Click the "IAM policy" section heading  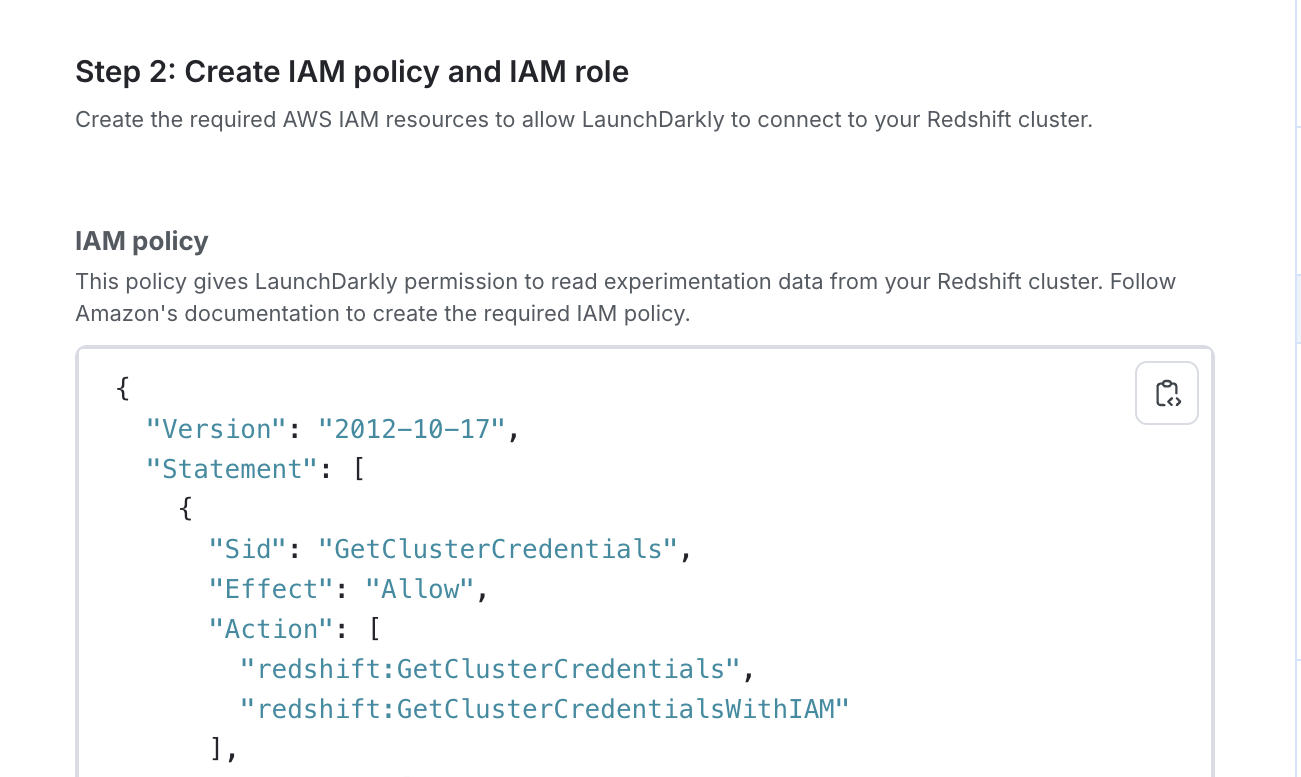click(141, 240)
